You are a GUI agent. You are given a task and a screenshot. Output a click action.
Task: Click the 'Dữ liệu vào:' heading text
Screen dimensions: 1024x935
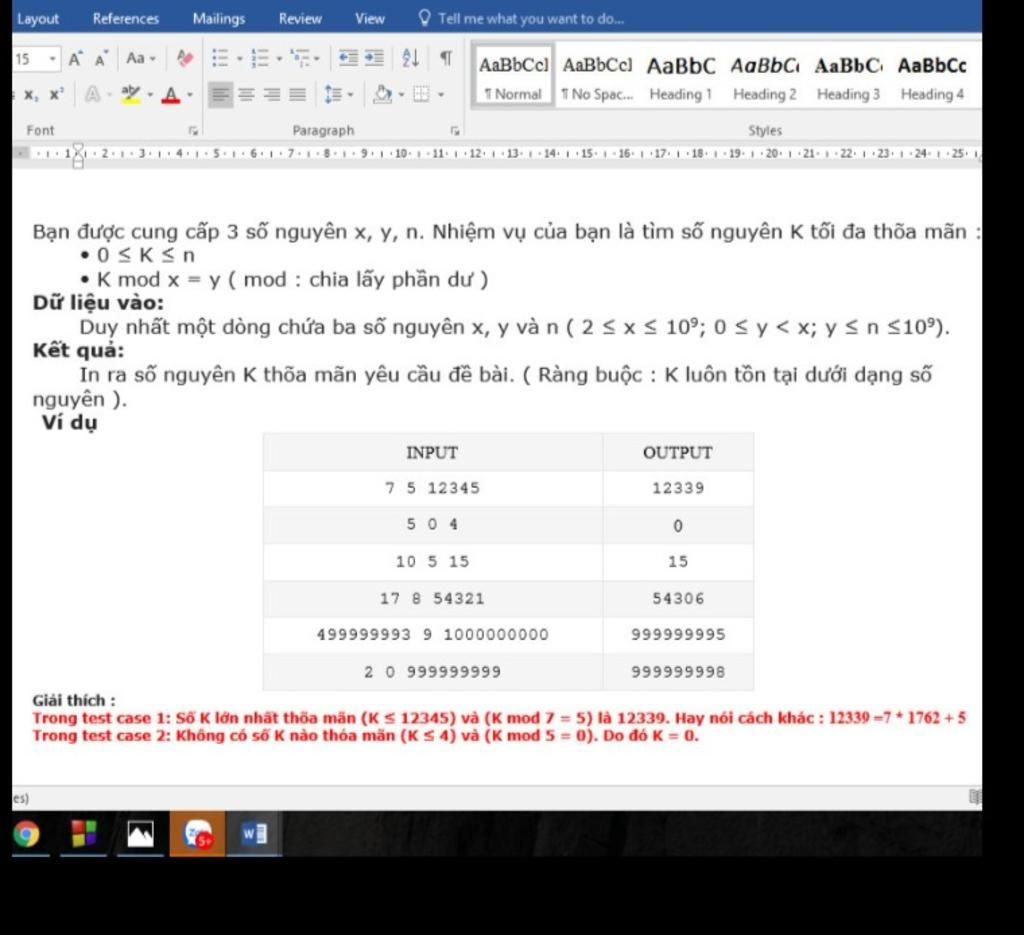99,303
